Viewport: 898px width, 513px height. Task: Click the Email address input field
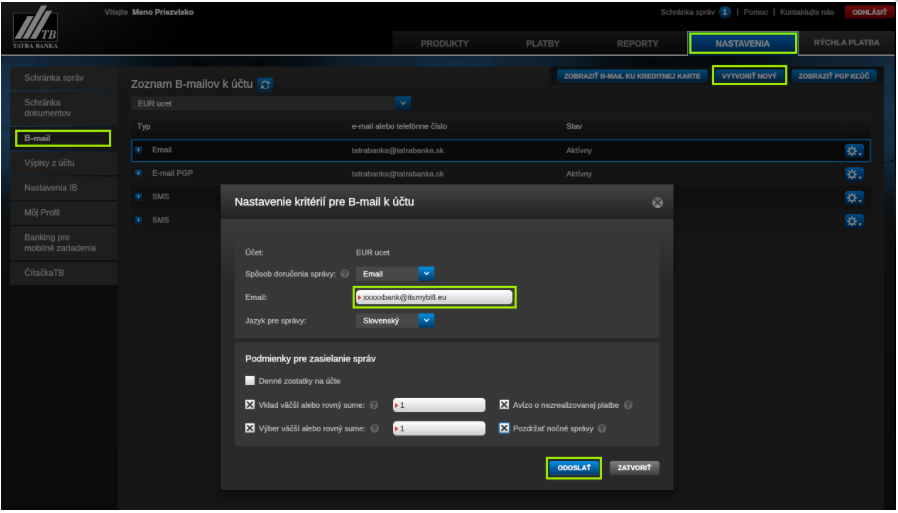tap(435, 297)
